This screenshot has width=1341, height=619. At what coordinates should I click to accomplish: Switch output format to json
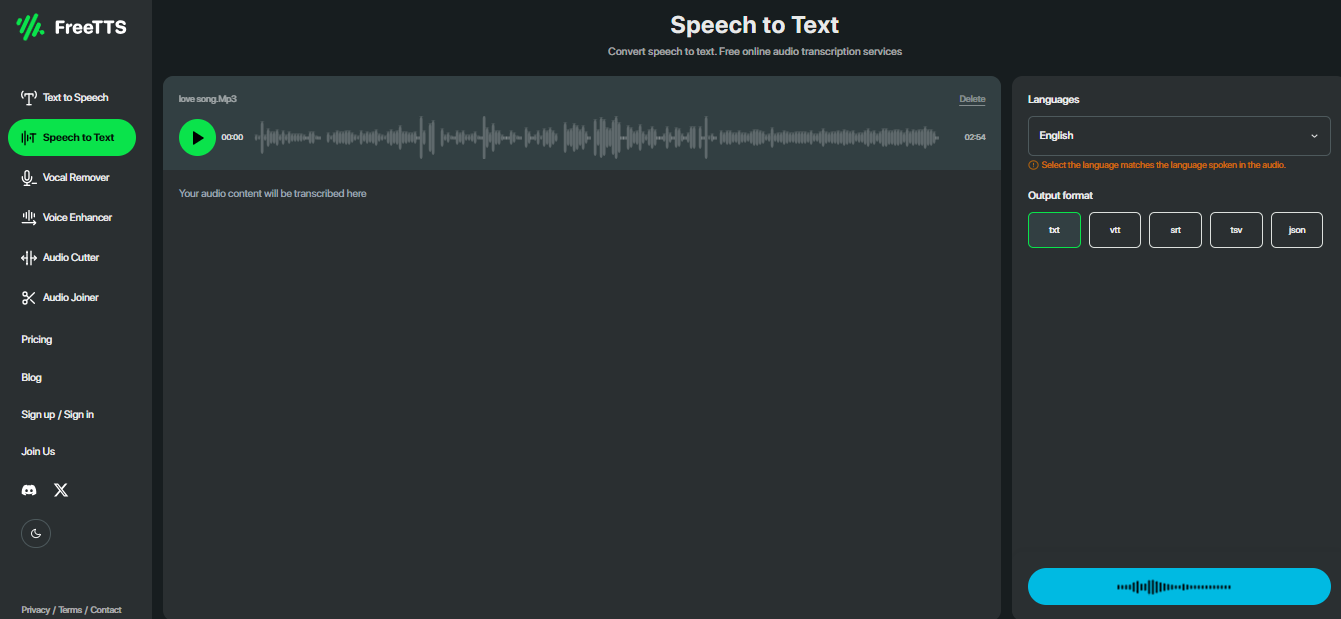1297,229
